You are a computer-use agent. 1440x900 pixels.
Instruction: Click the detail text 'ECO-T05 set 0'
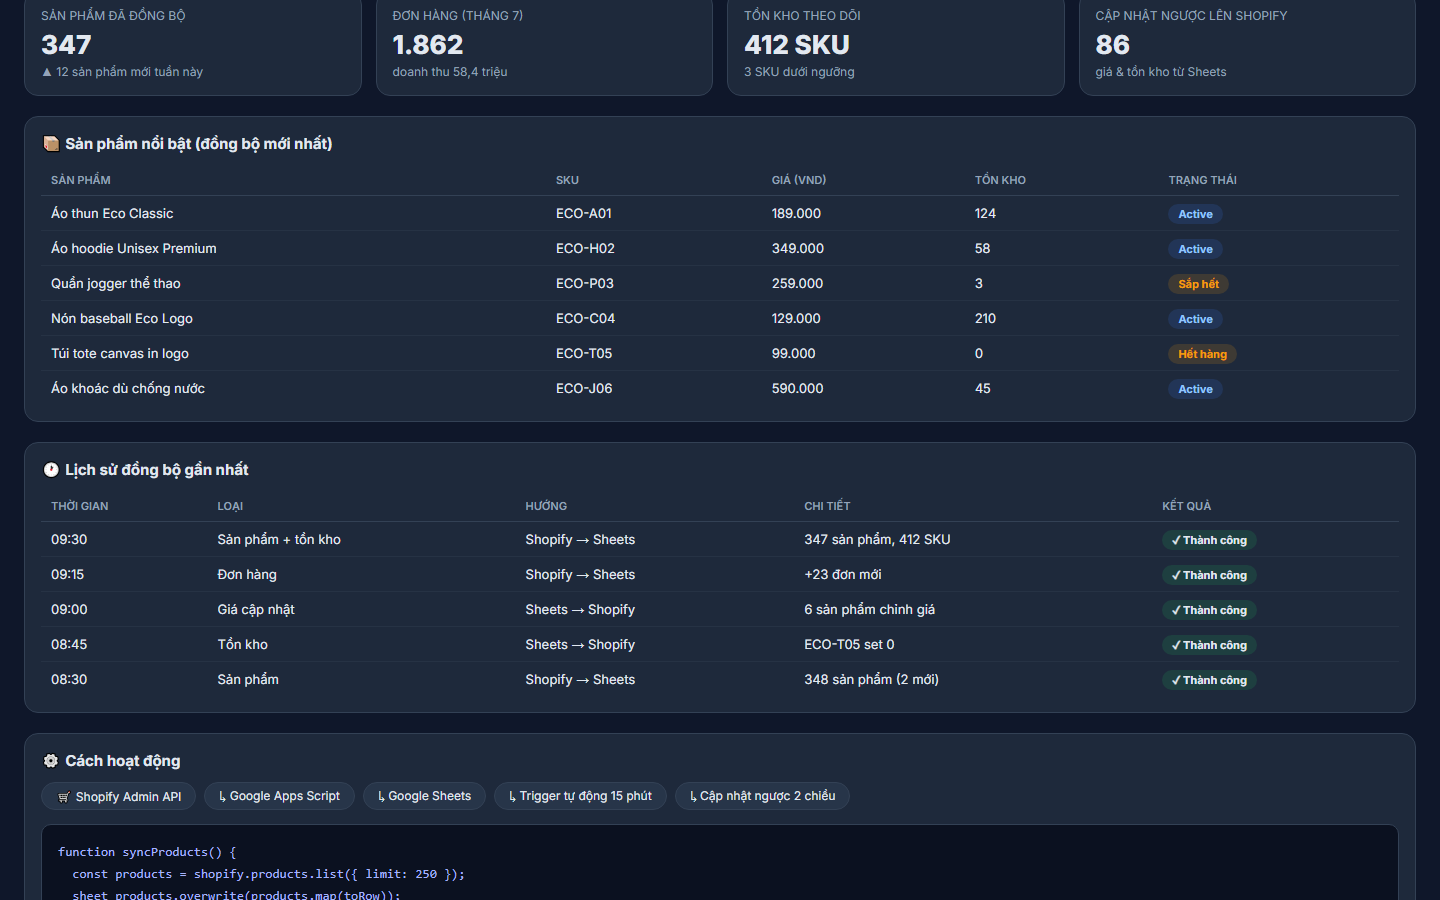coord(849,645)
